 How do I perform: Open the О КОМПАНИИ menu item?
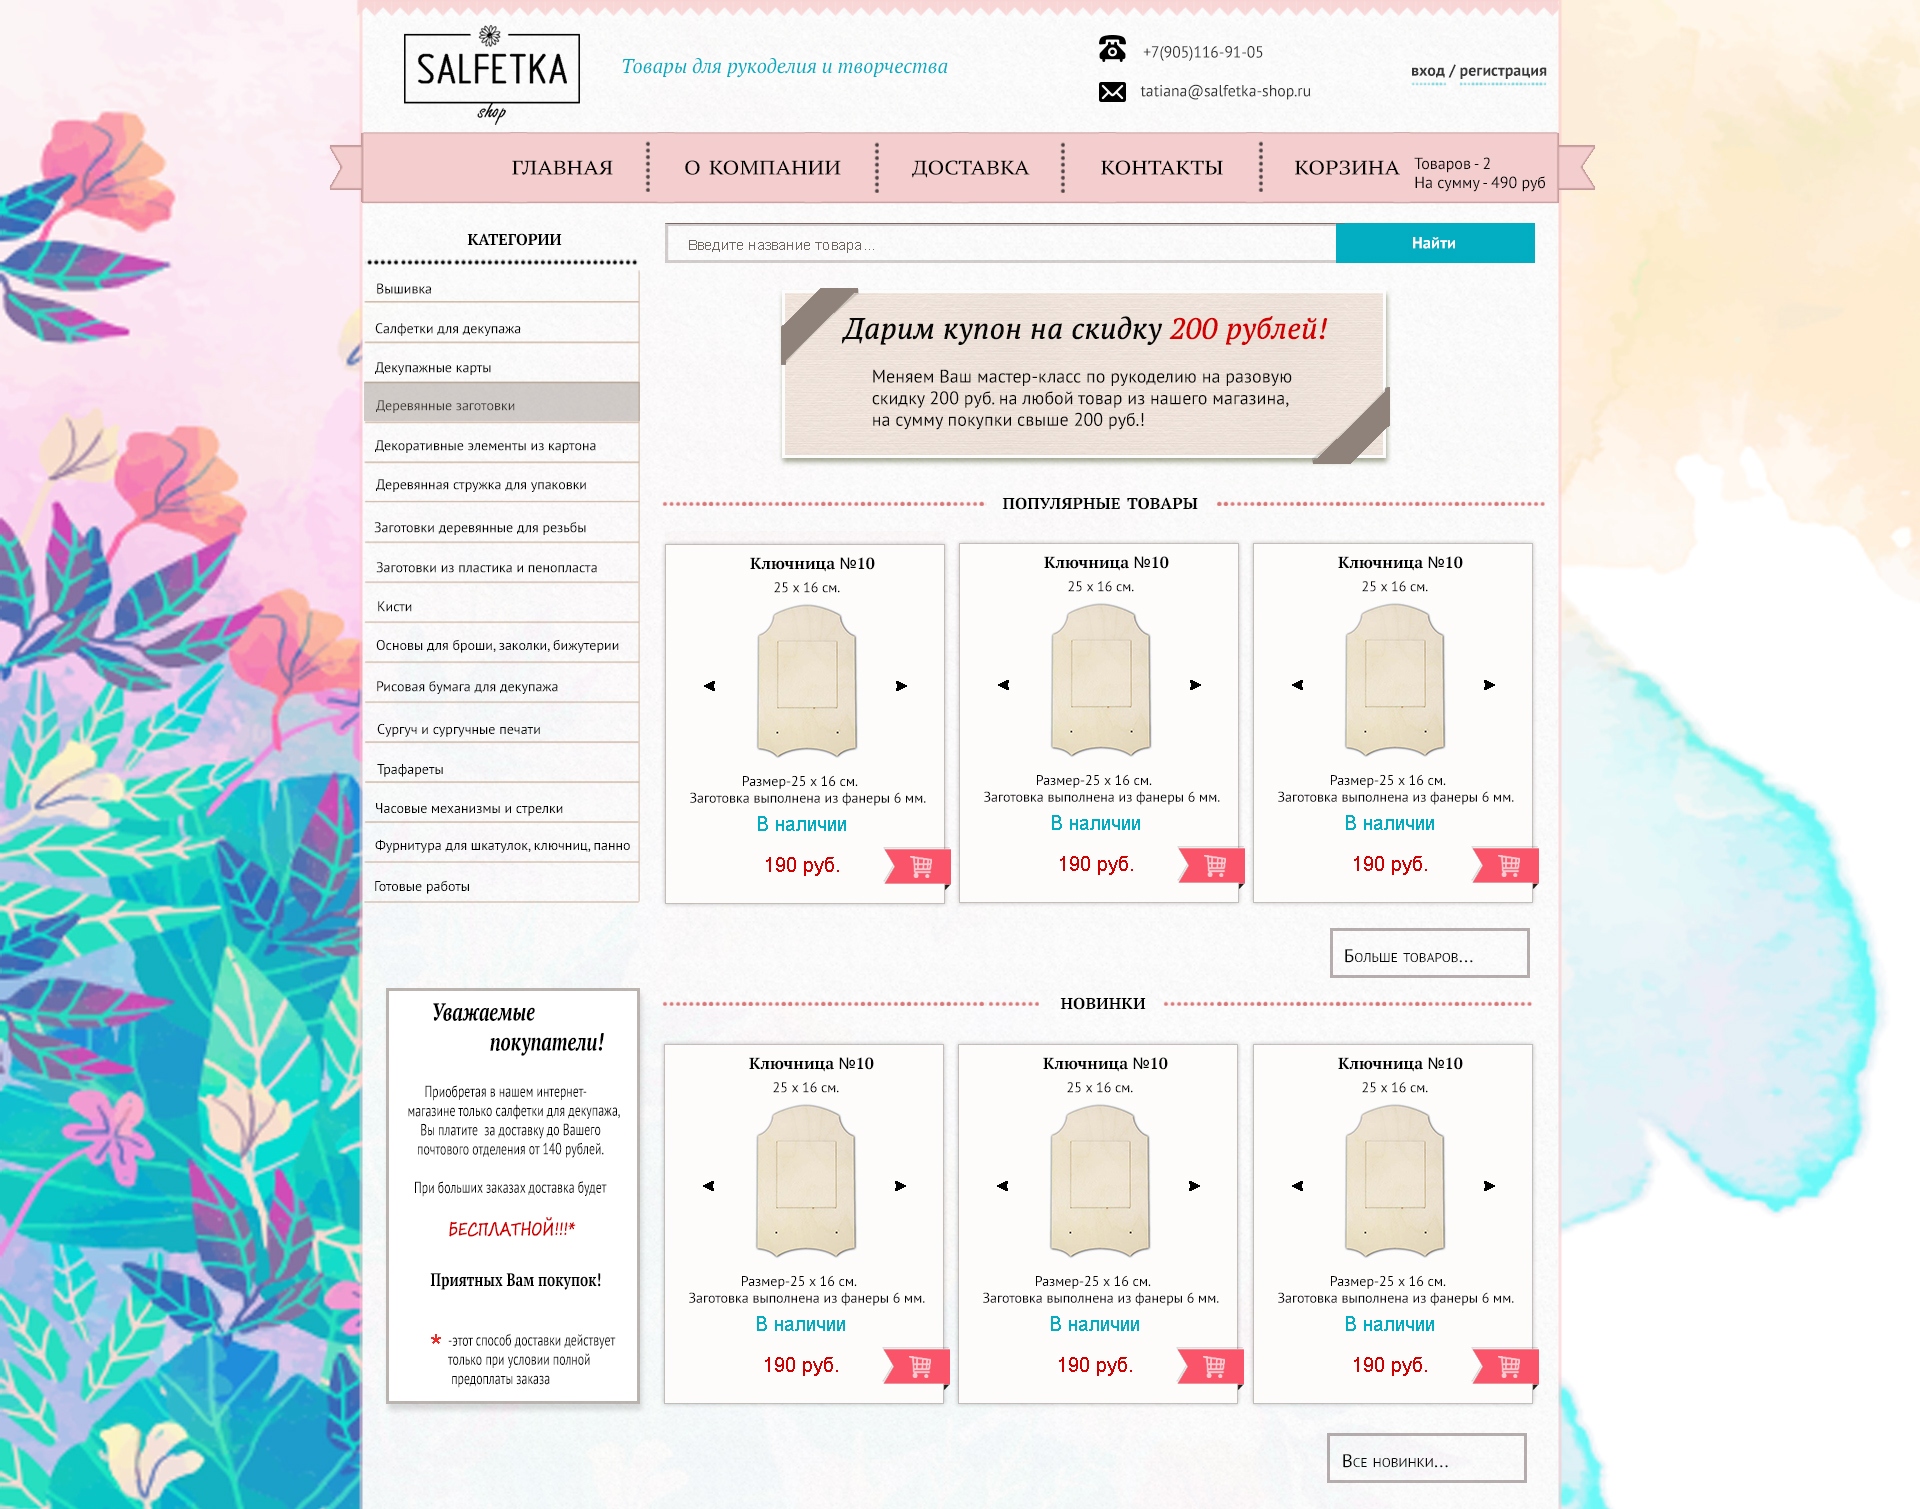[762, 168]
